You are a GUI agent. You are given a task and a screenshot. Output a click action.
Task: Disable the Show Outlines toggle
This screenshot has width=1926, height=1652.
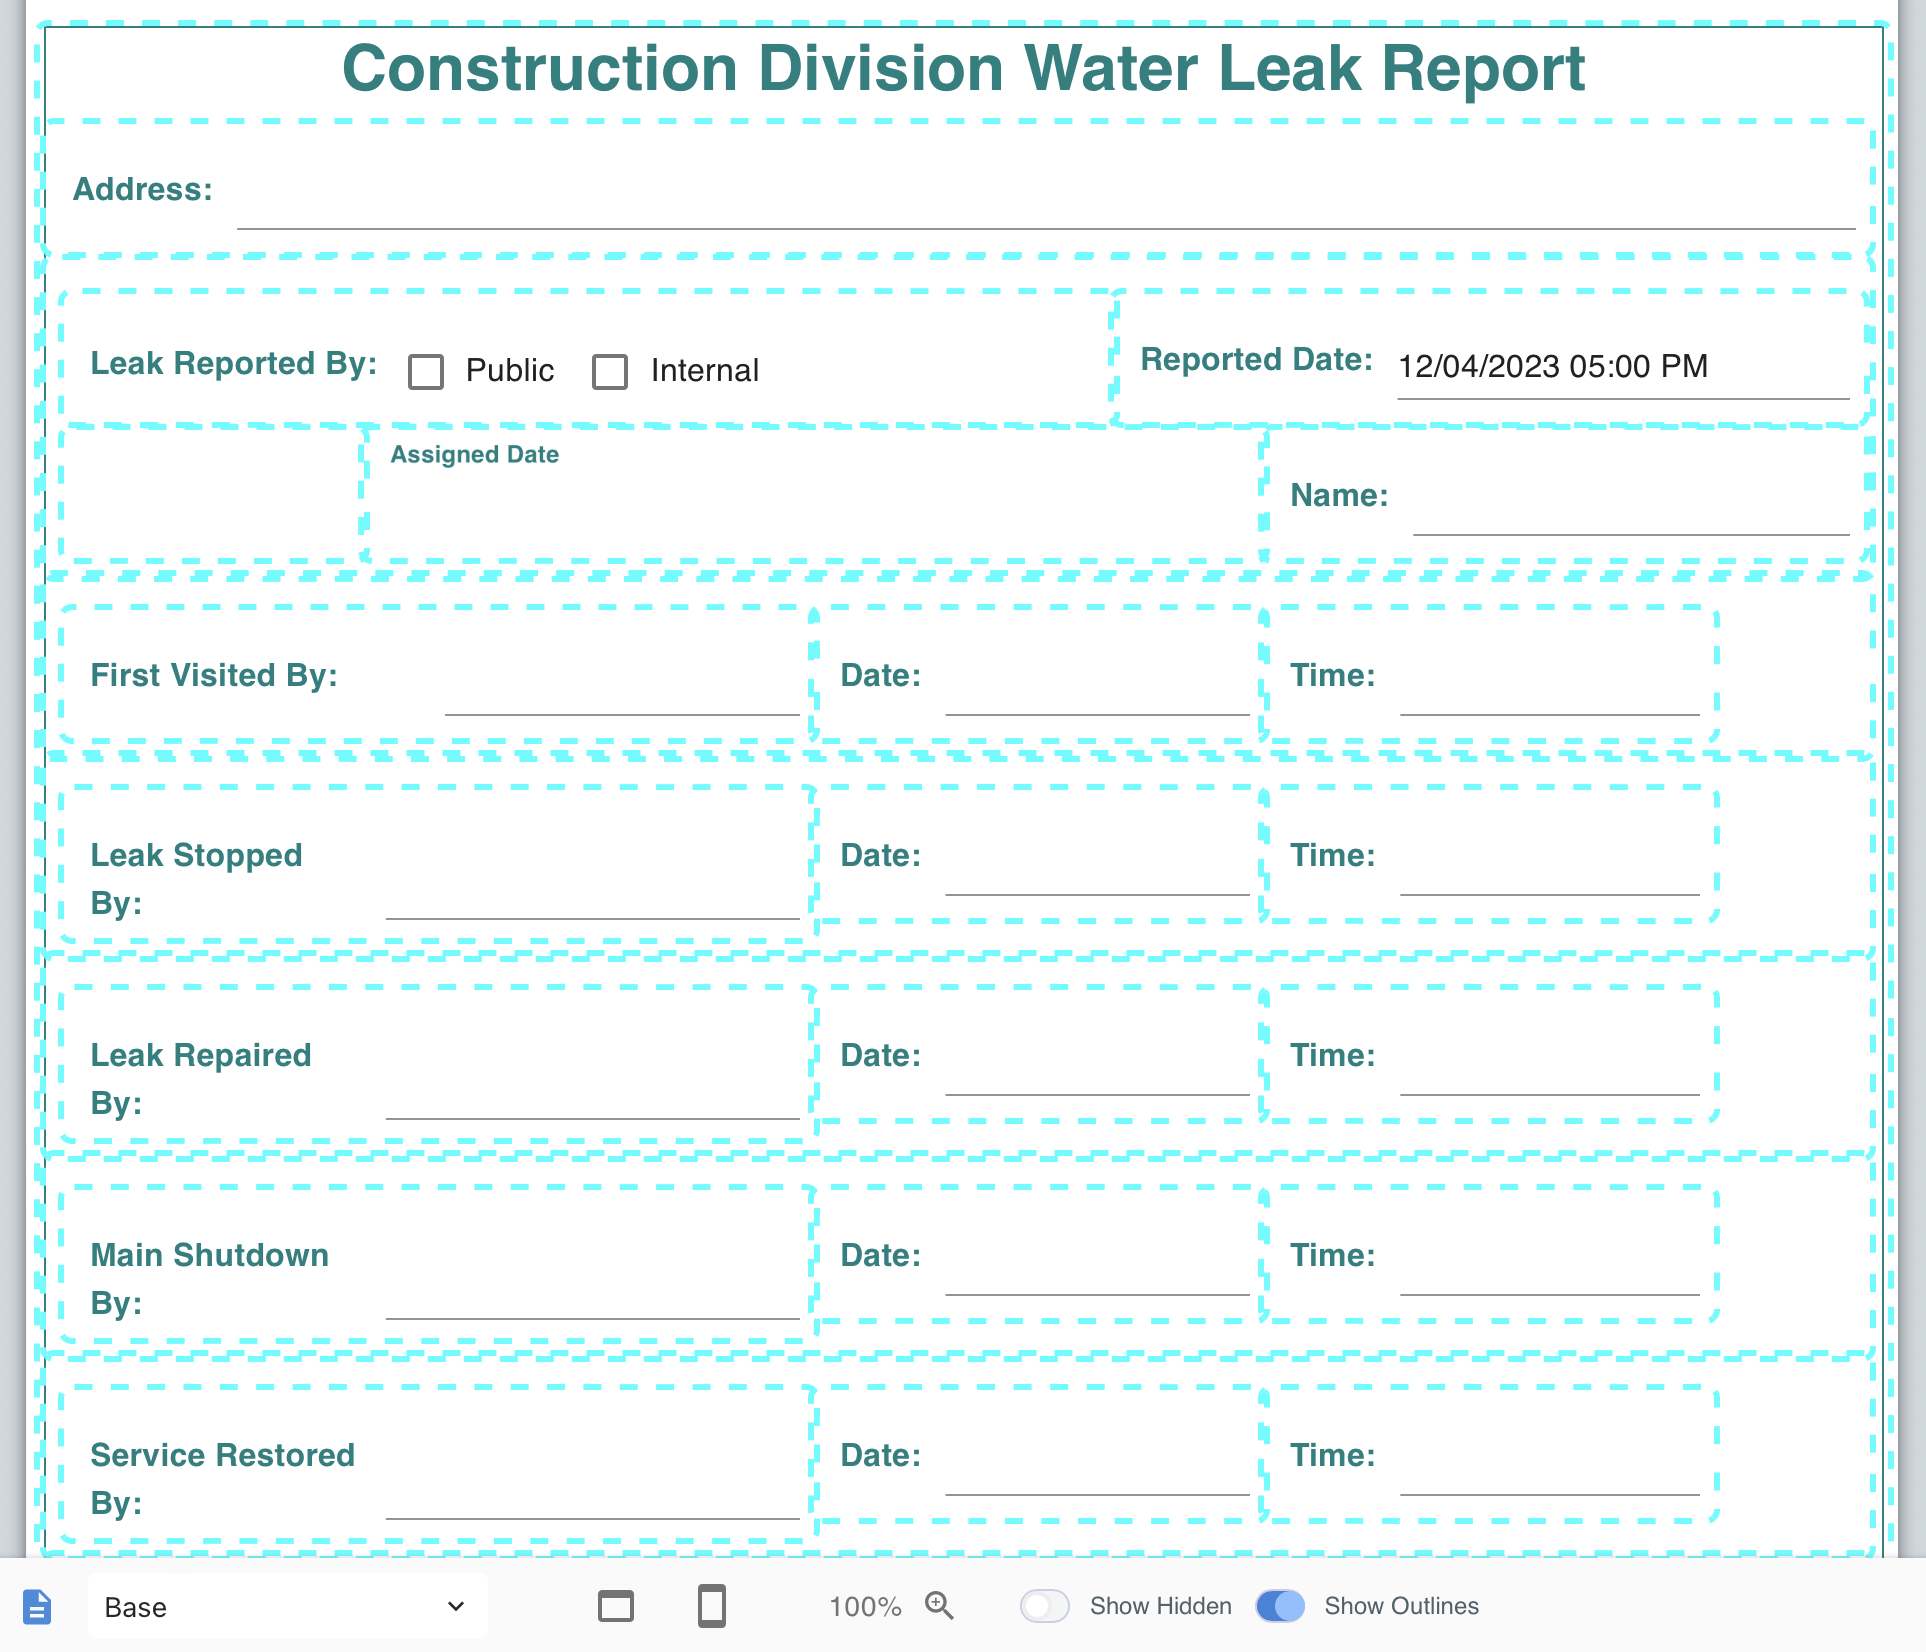[x=1280, y=1606]
